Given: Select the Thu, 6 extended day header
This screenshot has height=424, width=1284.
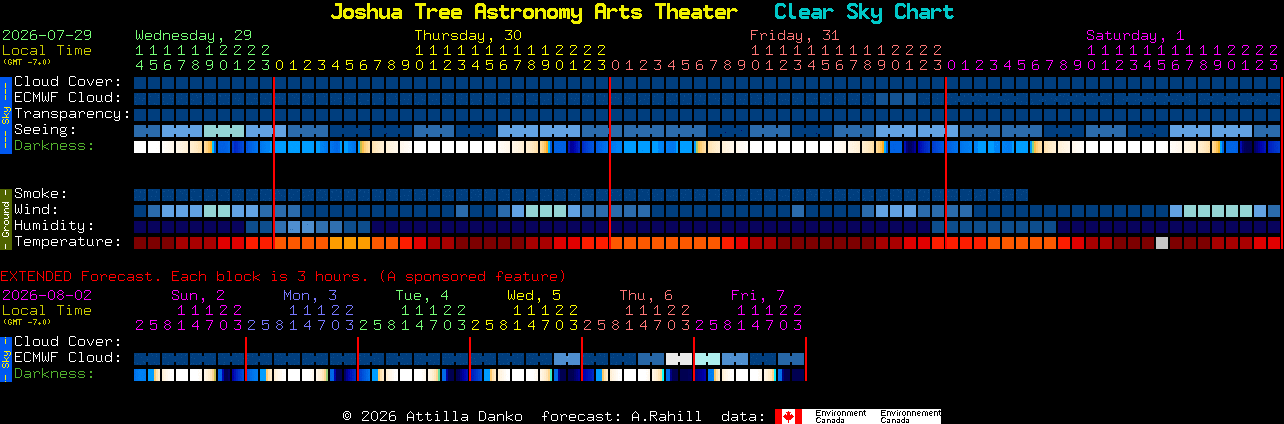Looking at the screenshot, I should click(646, 295).
